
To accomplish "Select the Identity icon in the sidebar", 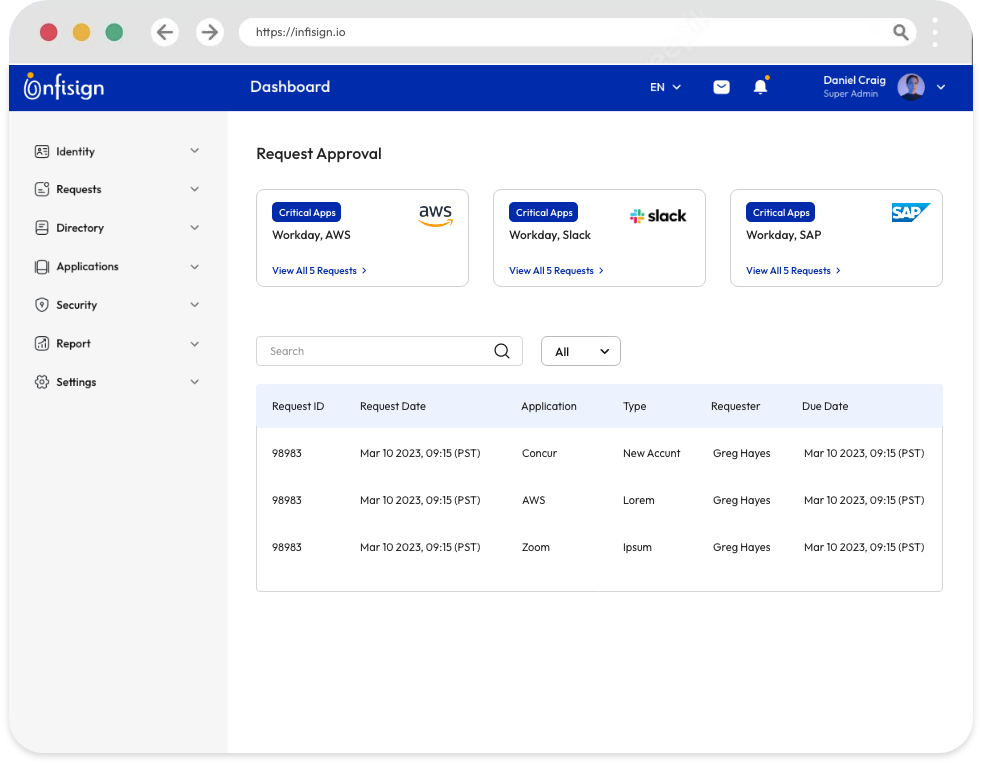I will (40, 151).
